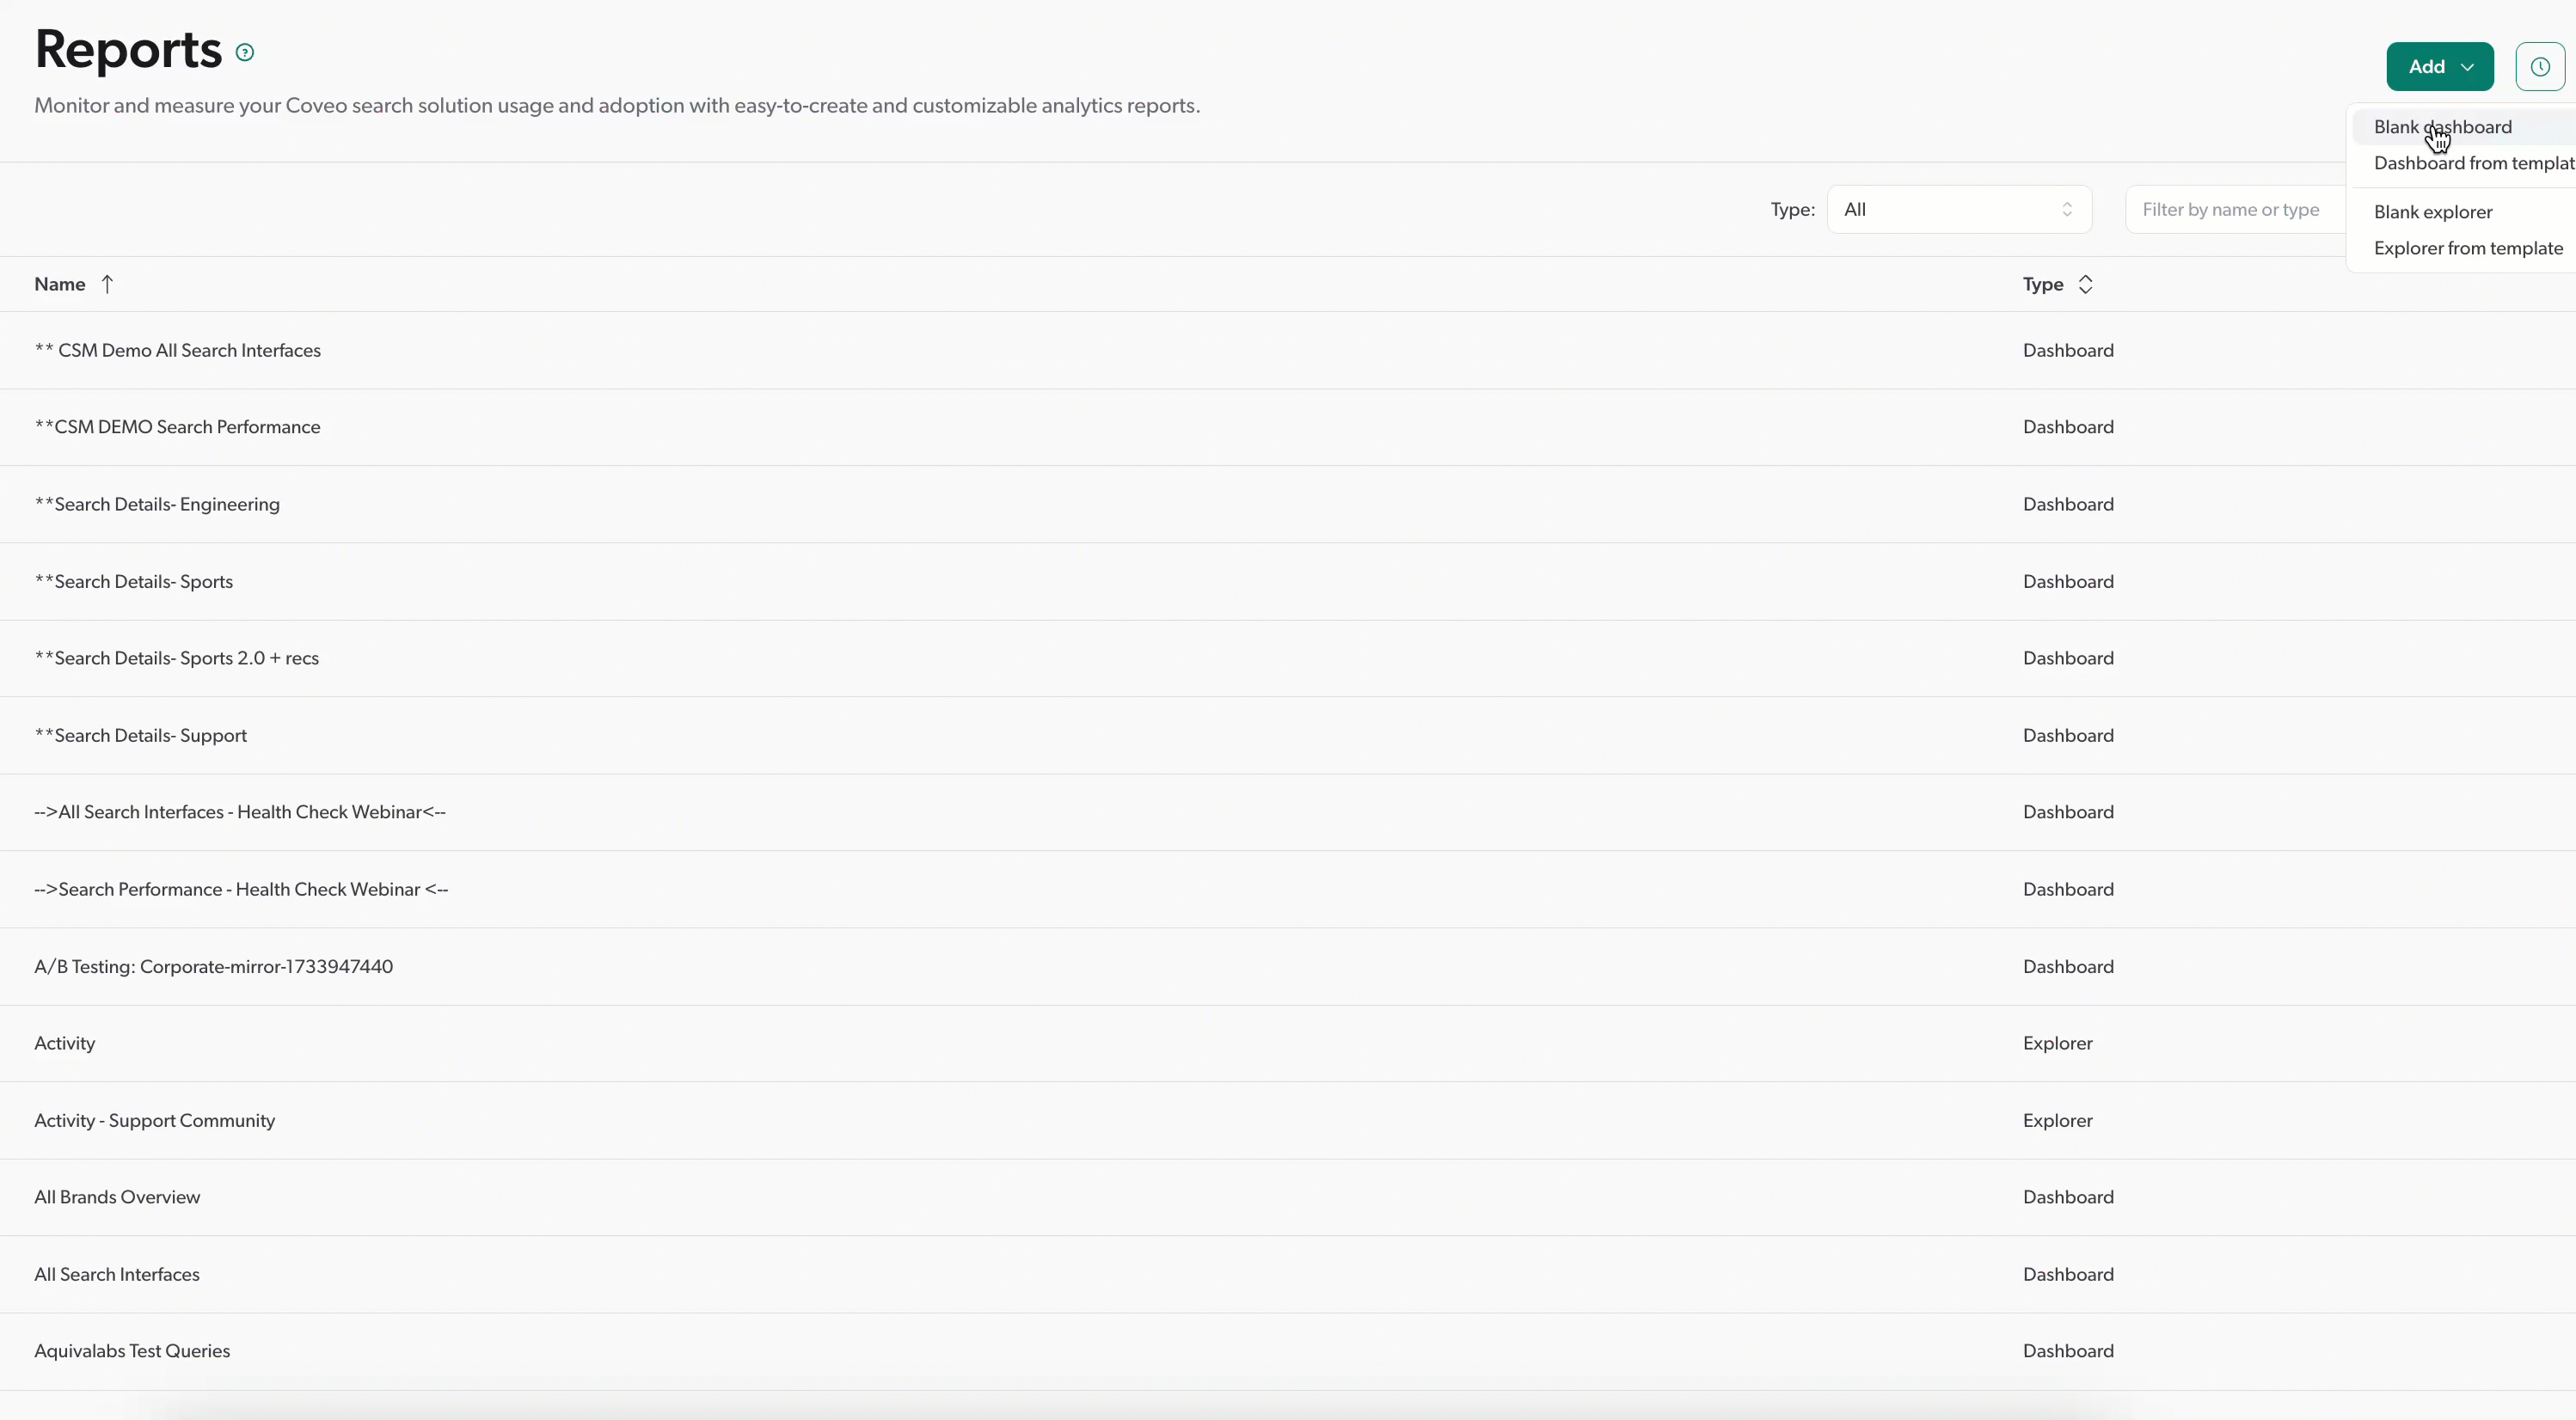Click the up-down chevrons on the Type filter
Image resolution: width=2576 pixels, height=1420 pixels.
click(2068, 209)
